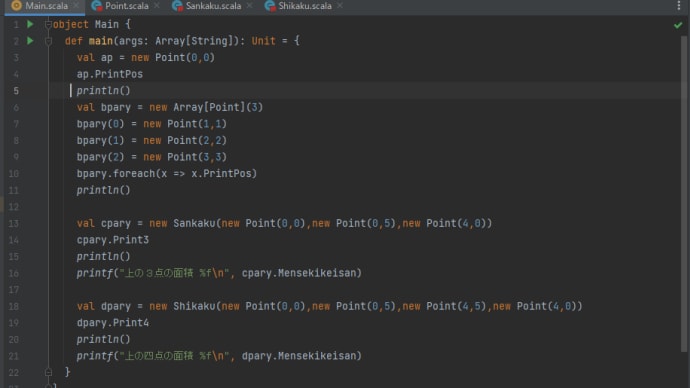Collapse the def main code fold
This screenshot has height=388, width=690.
click(x=48, y=41)
